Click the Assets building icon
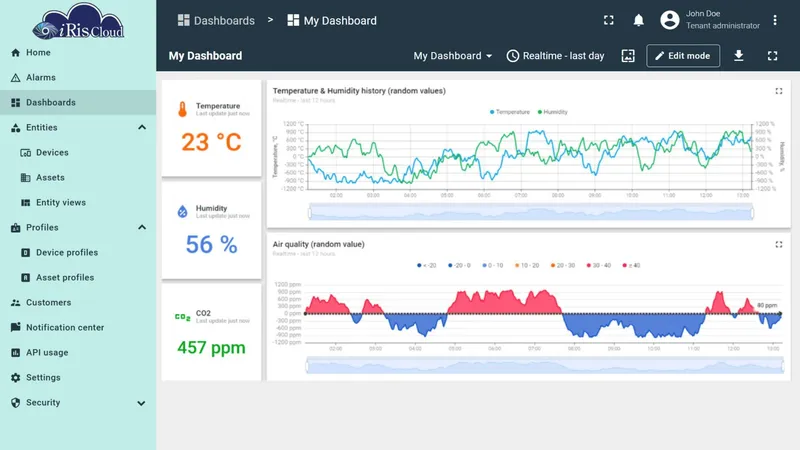 (26, 178)
